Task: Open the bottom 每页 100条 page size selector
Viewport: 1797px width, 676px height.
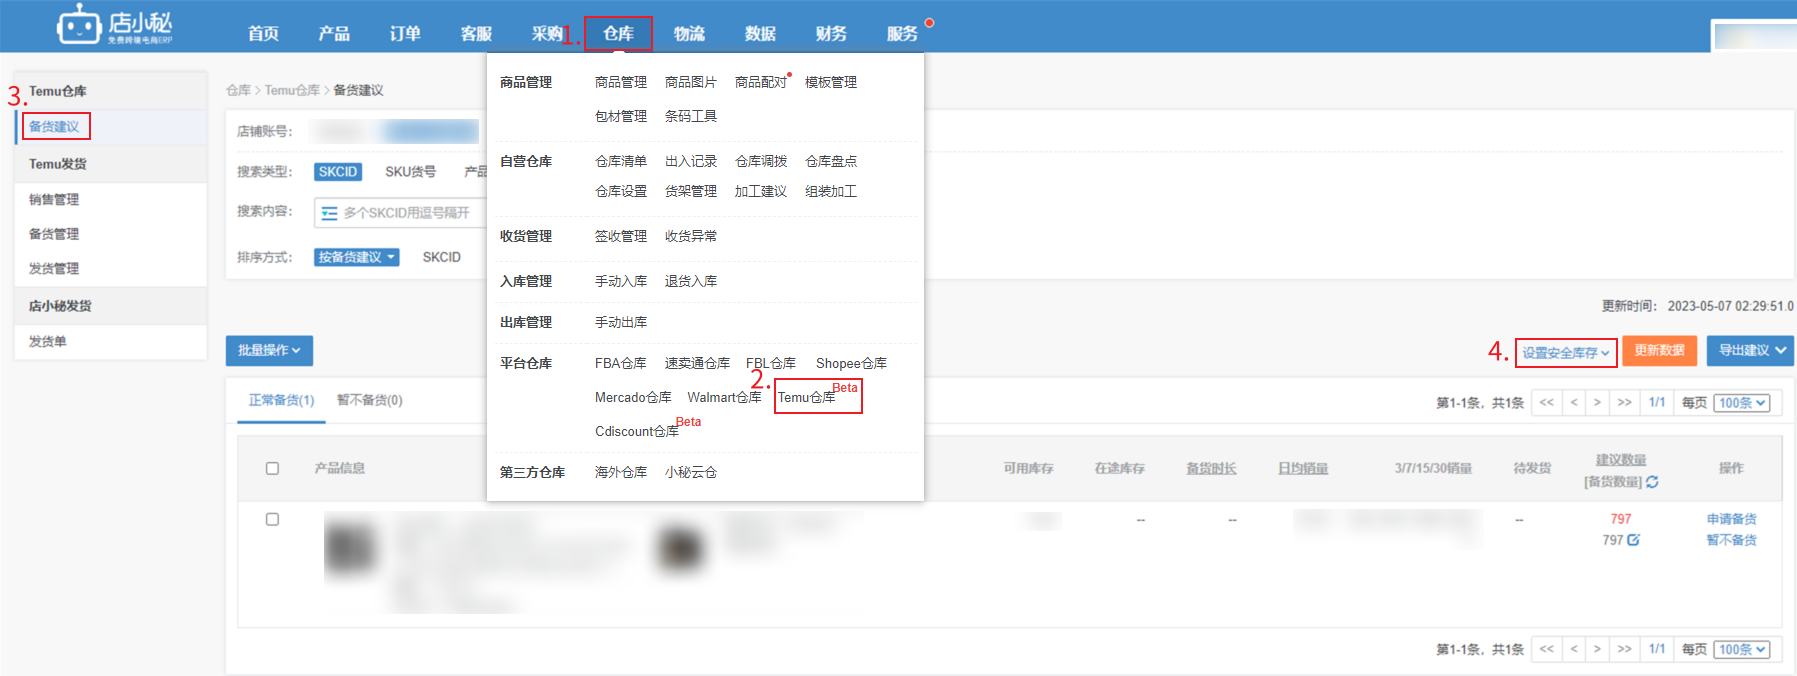Action: [1742, 650]
